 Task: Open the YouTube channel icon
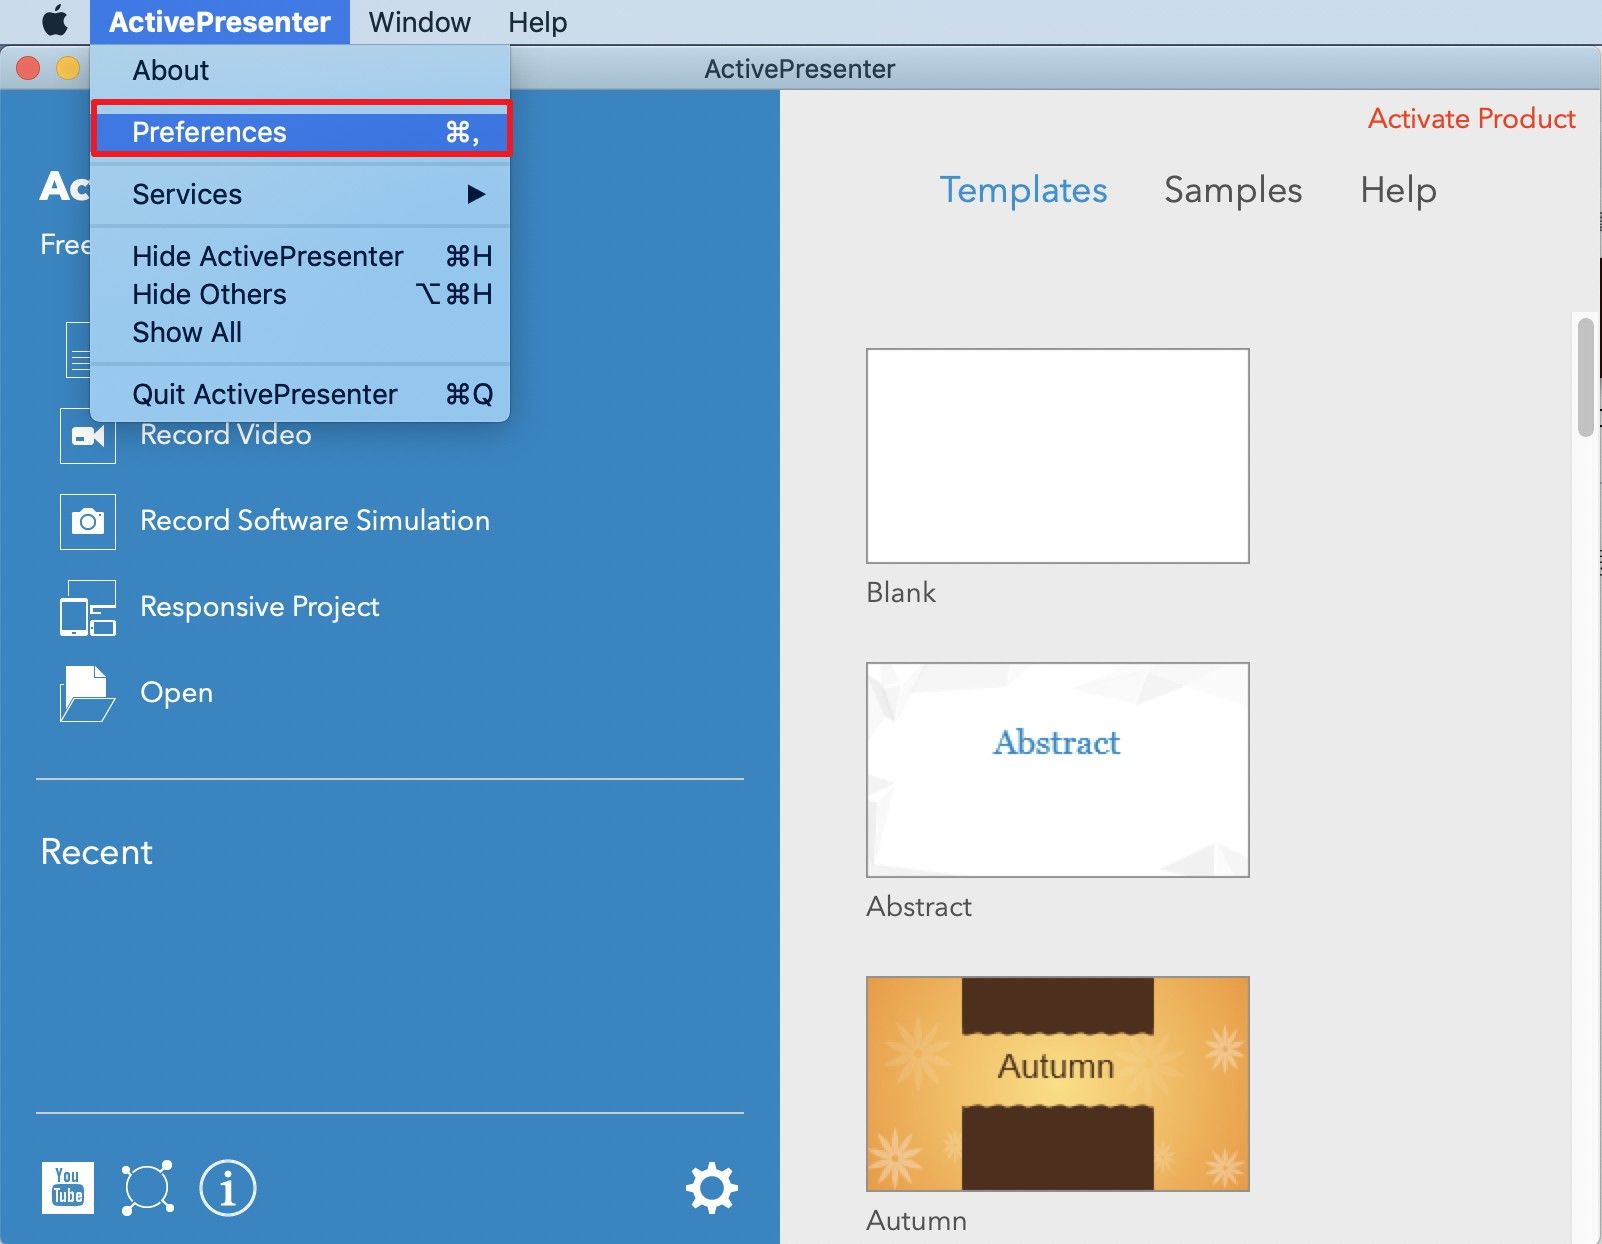click(x=68, y=1188)
